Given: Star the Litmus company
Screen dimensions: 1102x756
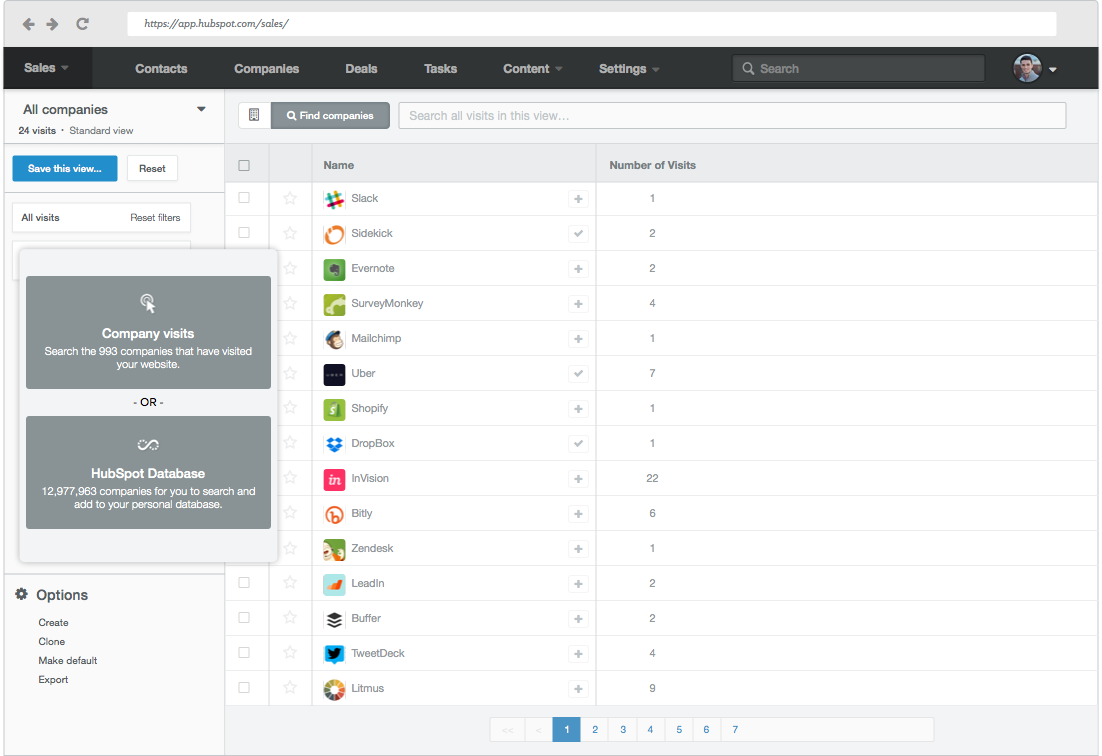Looking at the screenshot, I should [290, 688].
